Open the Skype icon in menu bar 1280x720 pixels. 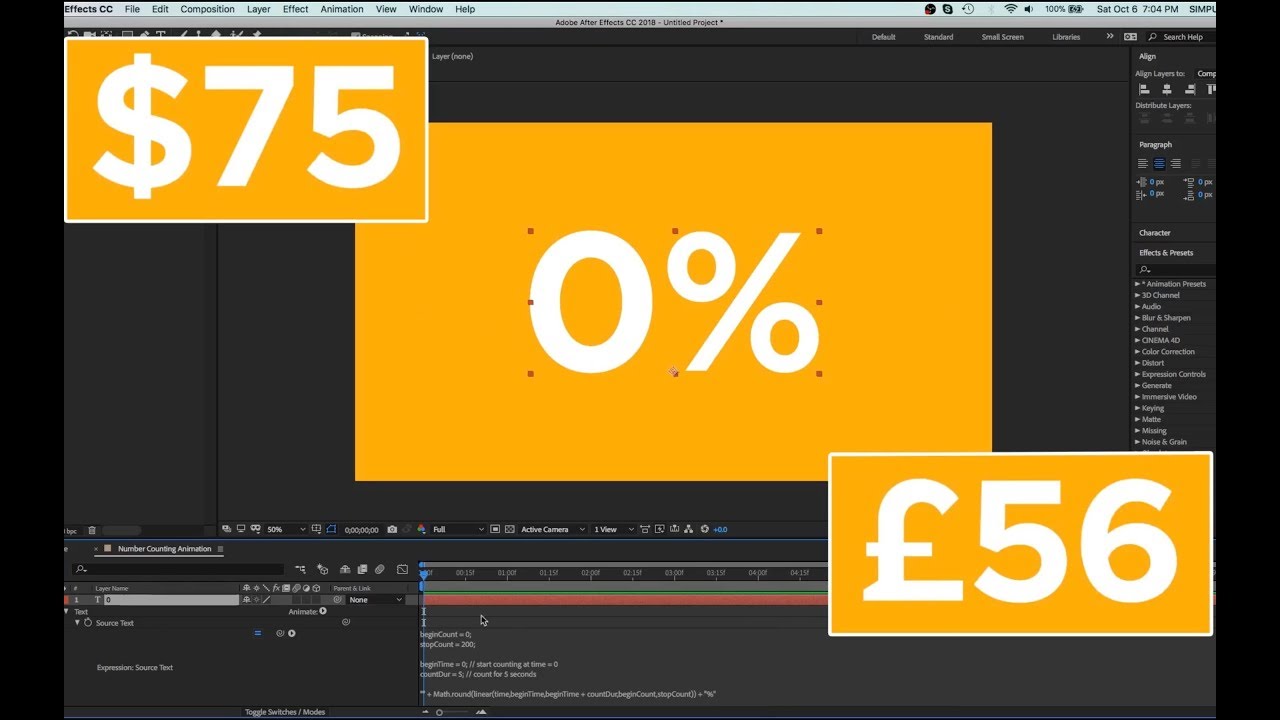click(948, 9)
